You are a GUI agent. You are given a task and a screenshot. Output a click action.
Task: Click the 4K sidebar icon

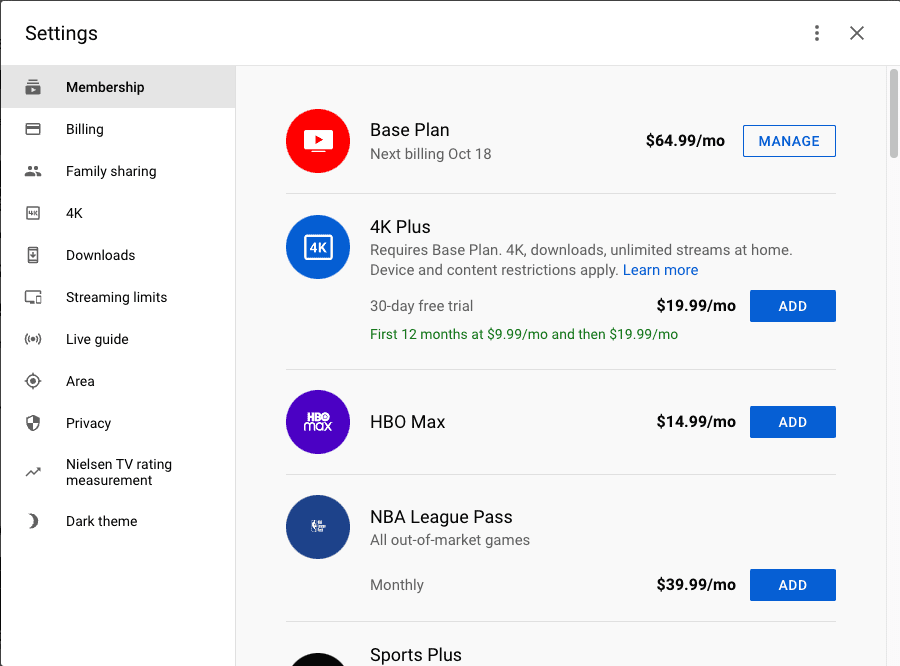point(33,213)
